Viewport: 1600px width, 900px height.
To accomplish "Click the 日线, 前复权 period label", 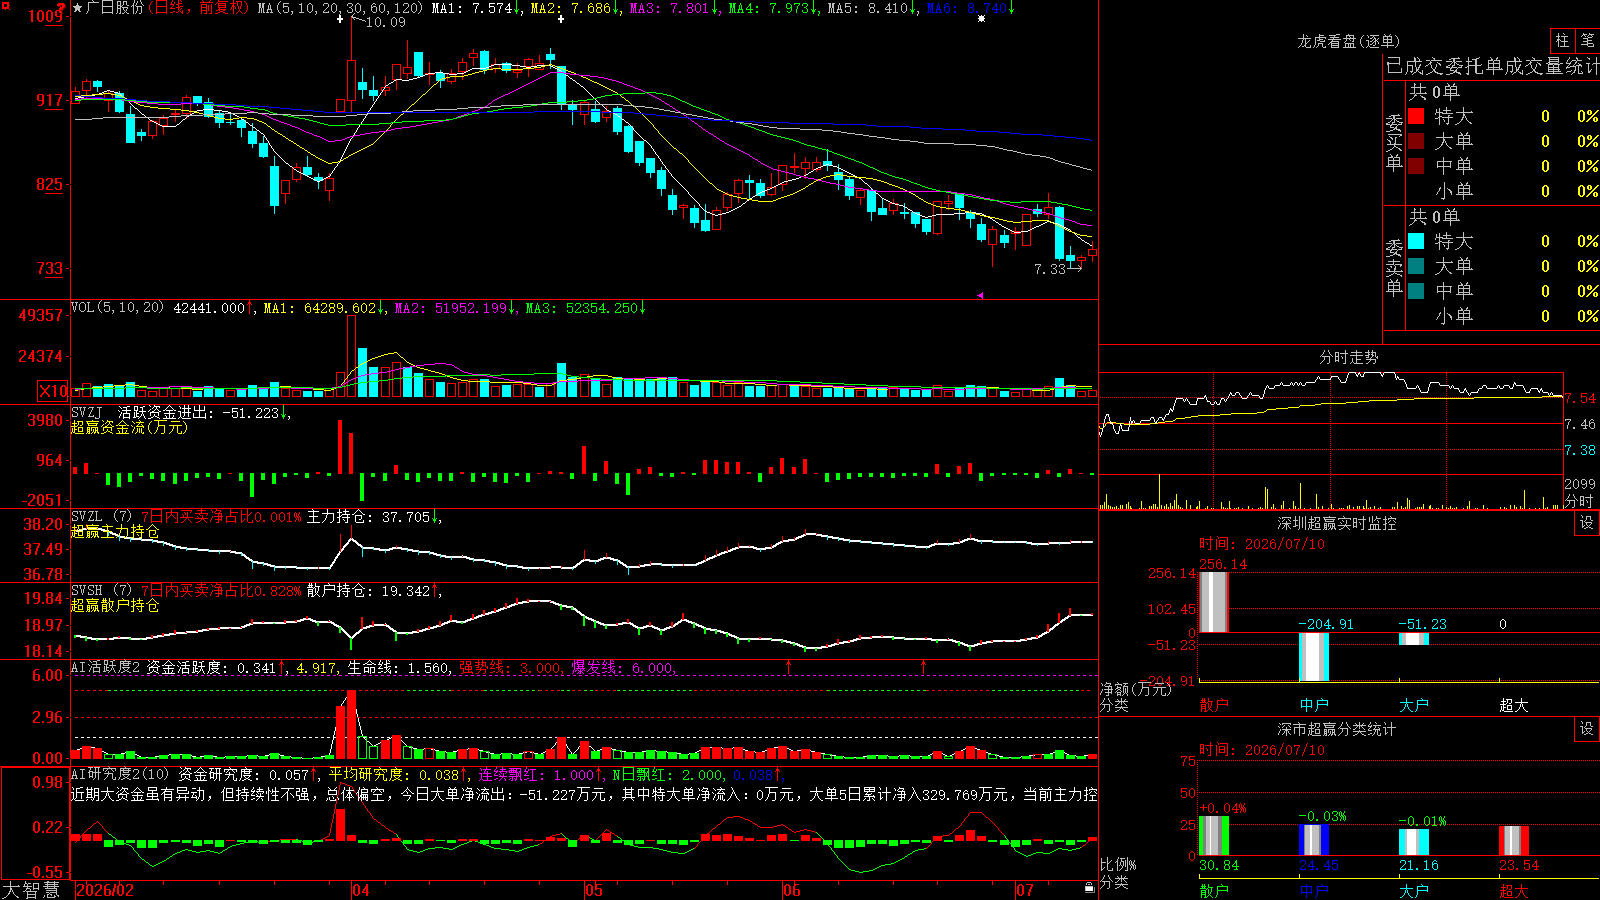I will coord(198,8).
